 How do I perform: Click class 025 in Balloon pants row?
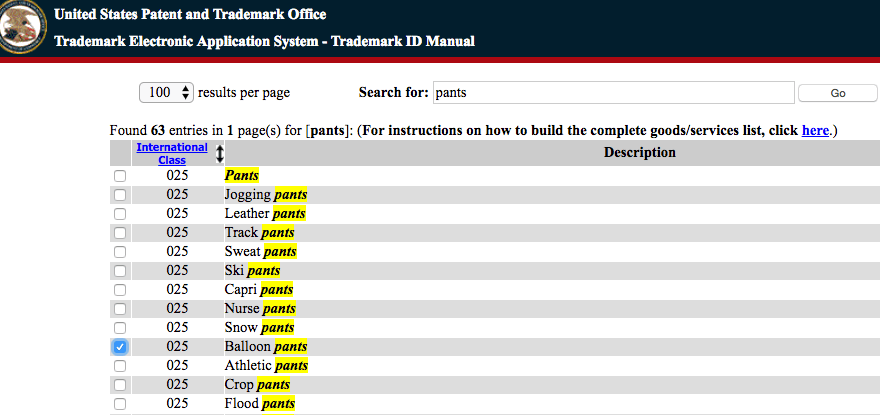click(177, 346)
